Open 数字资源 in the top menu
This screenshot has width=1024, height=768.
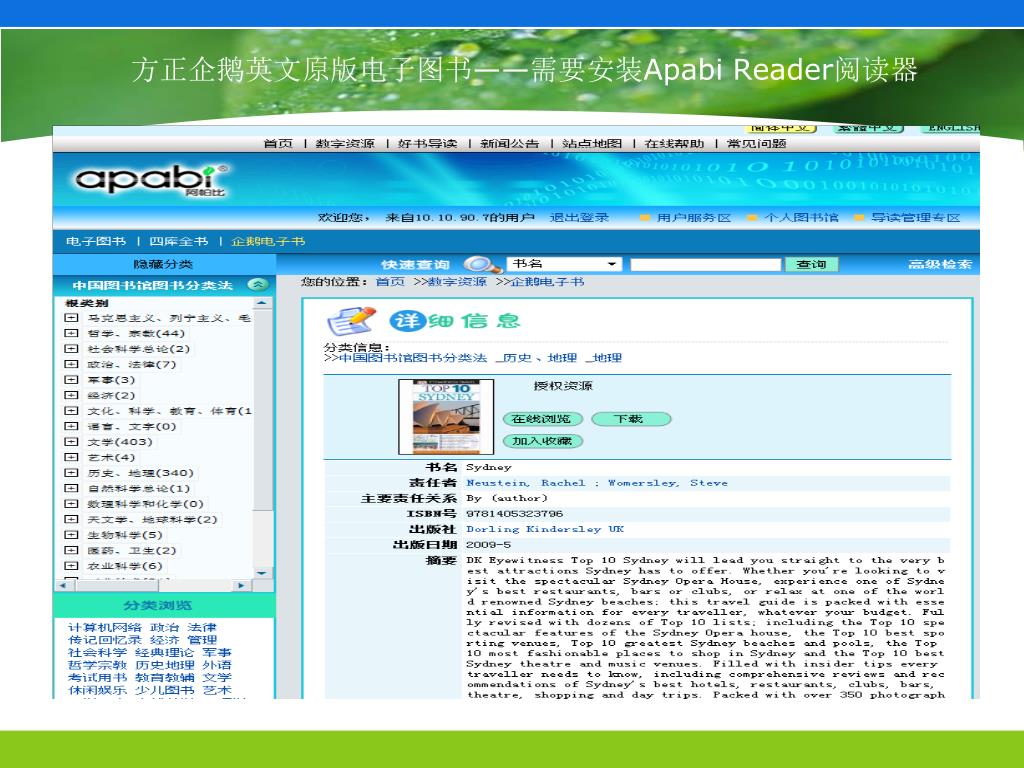tap(345, 144)
